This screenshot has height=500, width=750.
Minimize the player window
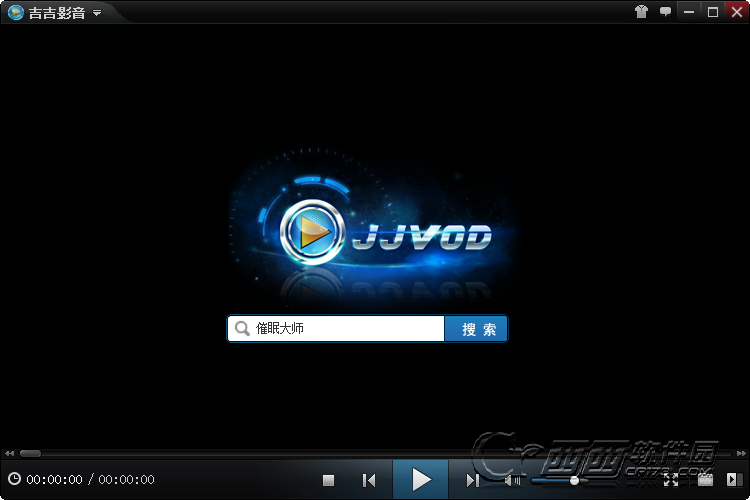[x=689, y=12]
